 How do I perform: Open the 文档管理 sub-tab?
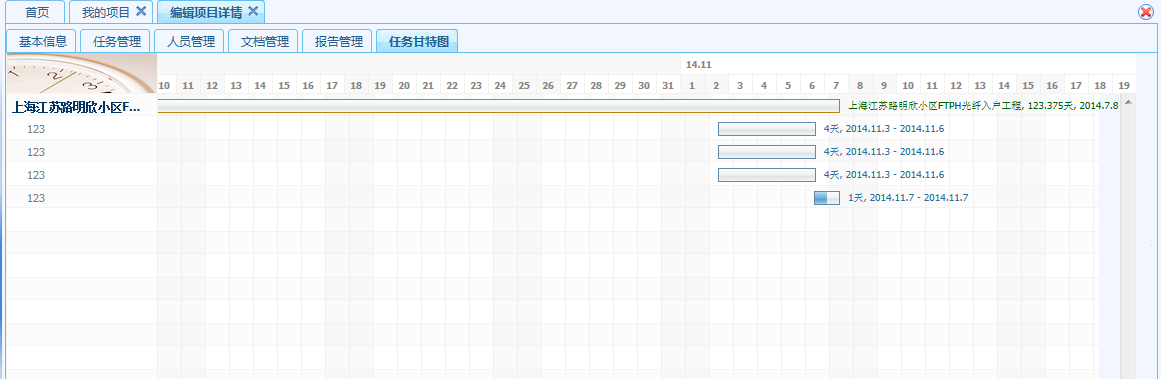(264, 41)
